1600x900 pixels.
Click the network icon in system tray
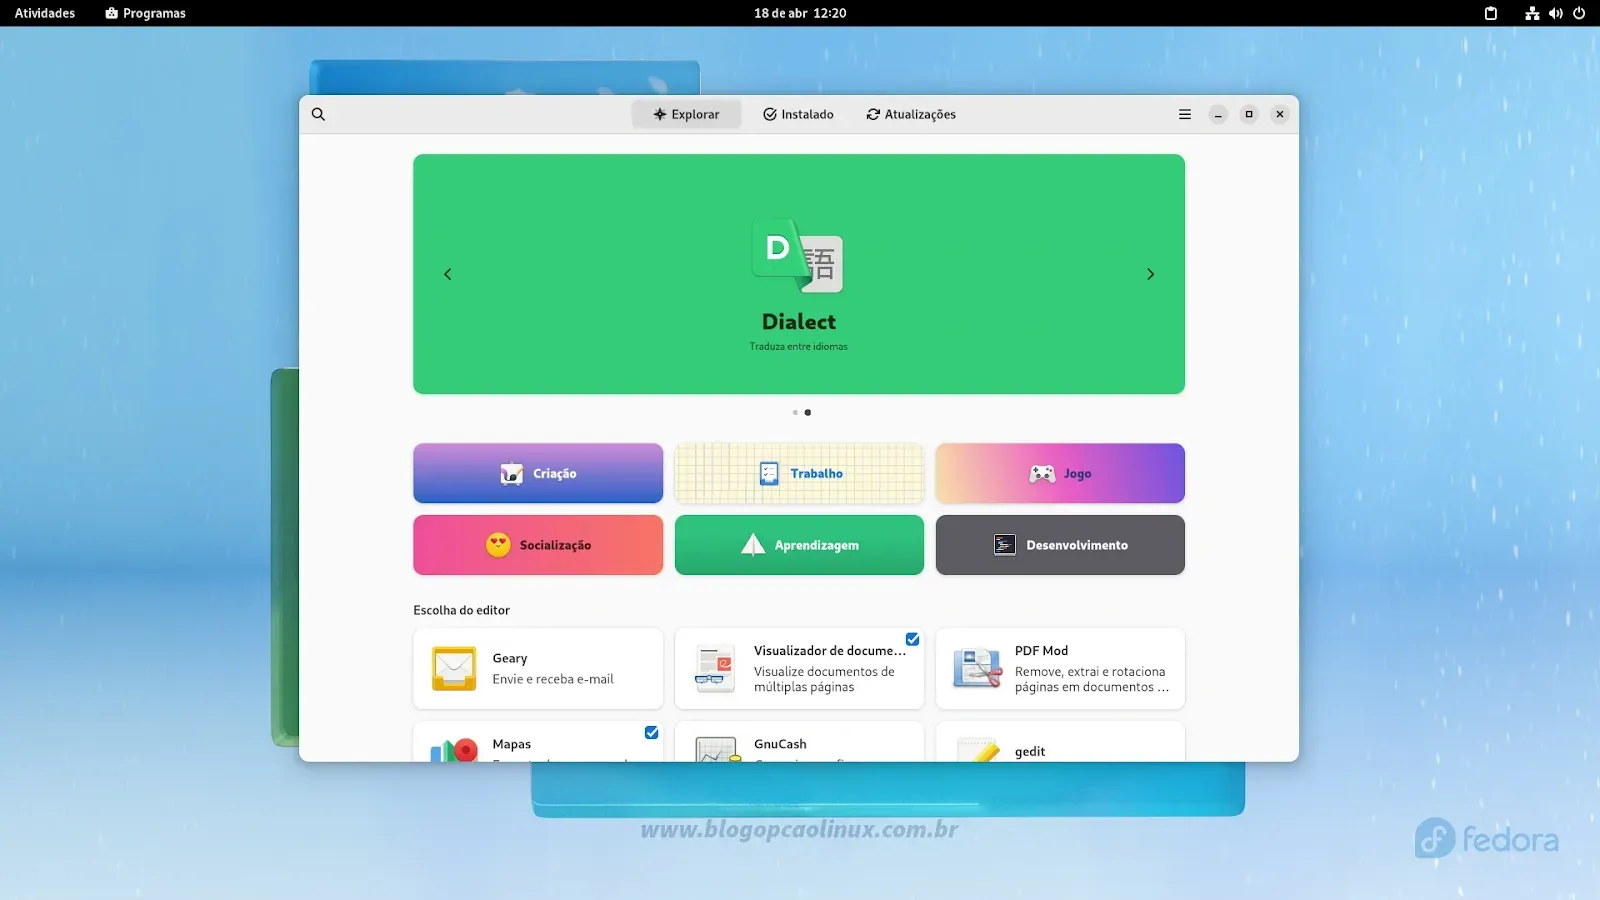[1532, 13]
